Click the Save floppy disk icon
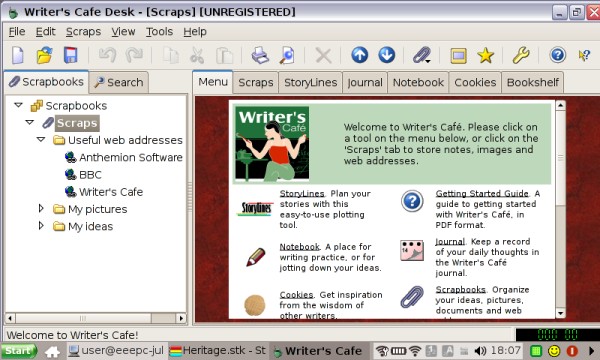The width and height of the screenshot is (600, 360). click(x=70, y=55)
